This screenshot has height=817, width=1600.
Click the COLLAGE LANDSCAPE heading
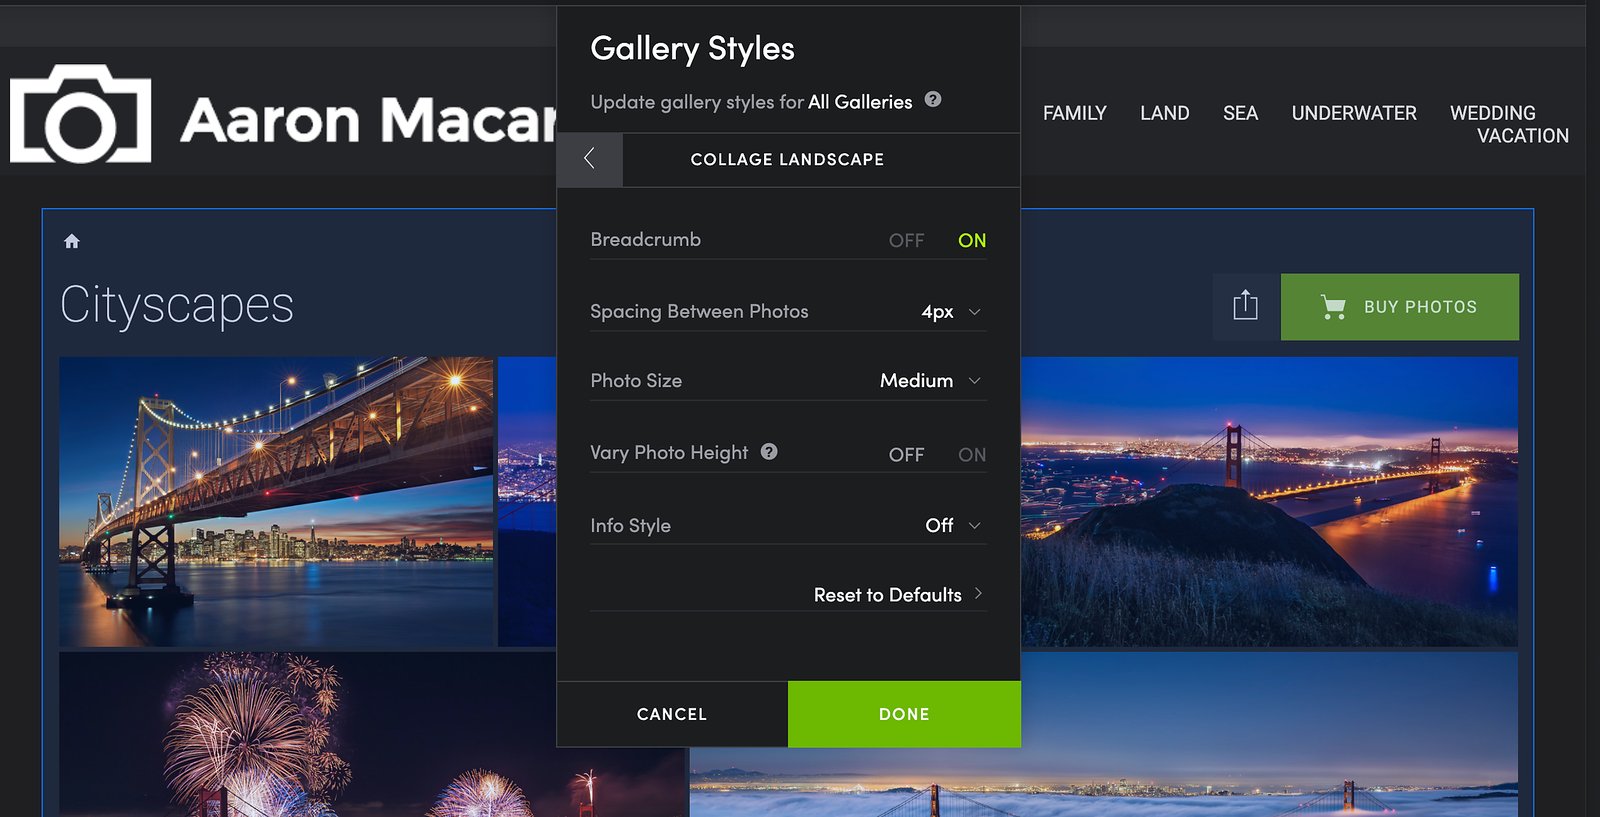tap(787, 159)
